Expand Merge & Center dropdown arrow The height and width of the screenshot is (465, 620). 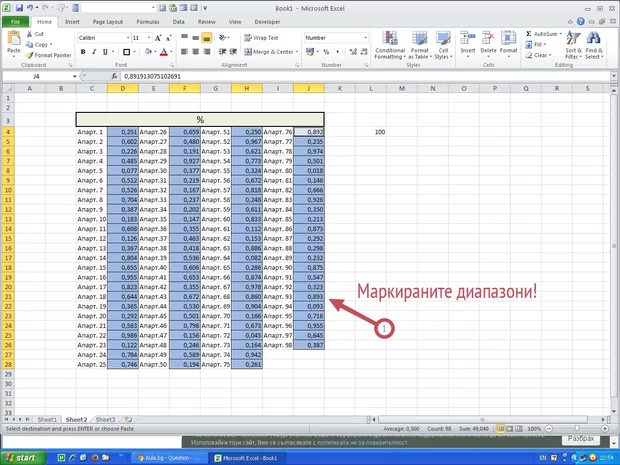pyautogui.click(x=297, y=52)
